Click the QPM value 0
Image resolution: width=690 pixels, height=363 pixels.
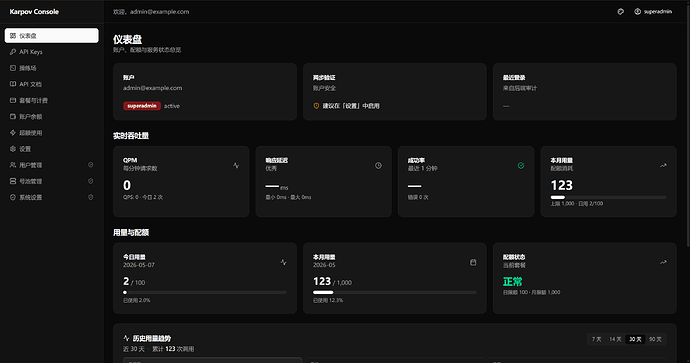point(127,185)
